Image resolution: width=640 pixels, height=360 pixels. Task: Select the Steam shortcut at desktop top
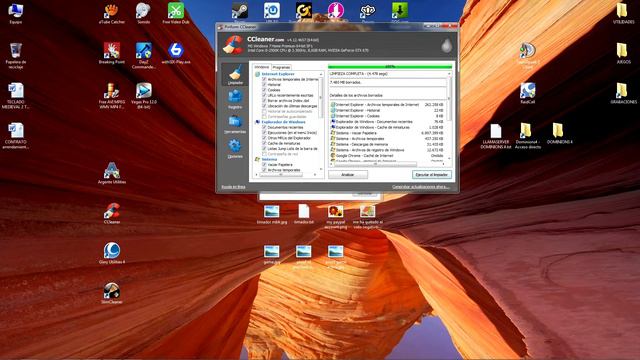[x=240, y=11]
